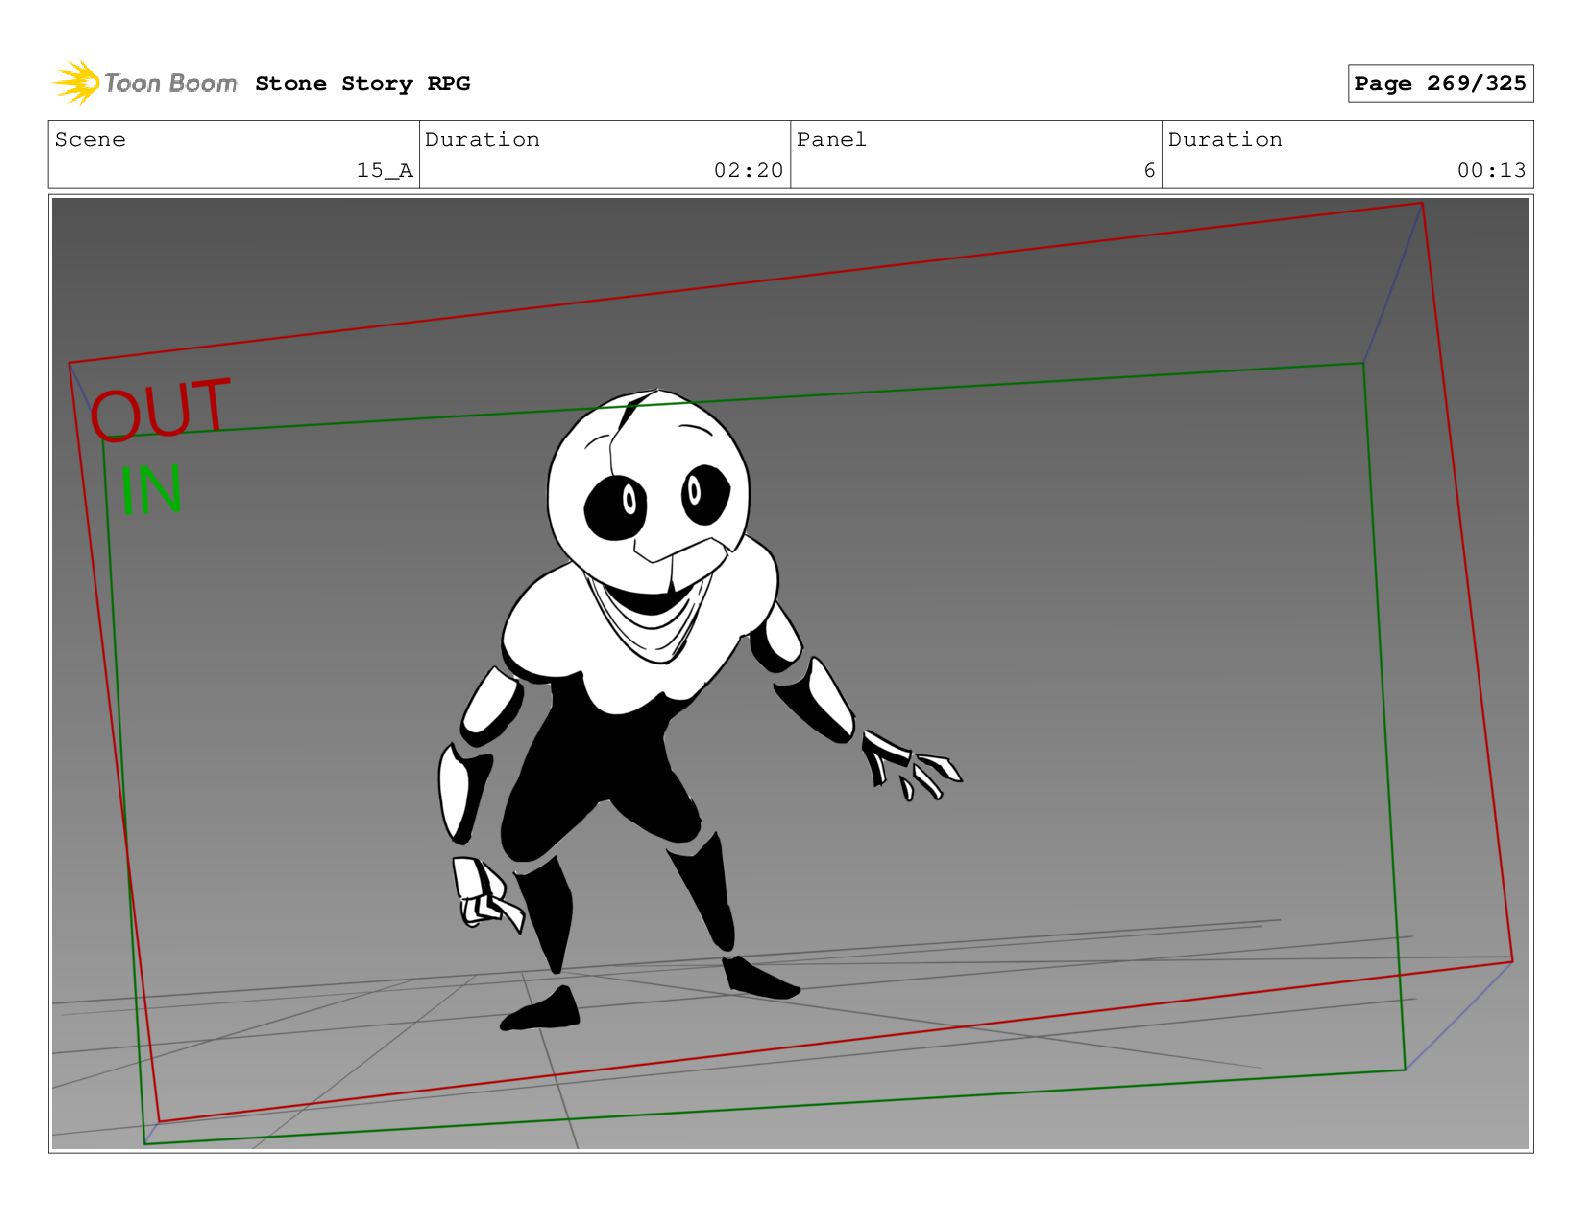
Task: Click the Page 269/325 indicator box
Action: (x=1439, y=84)
